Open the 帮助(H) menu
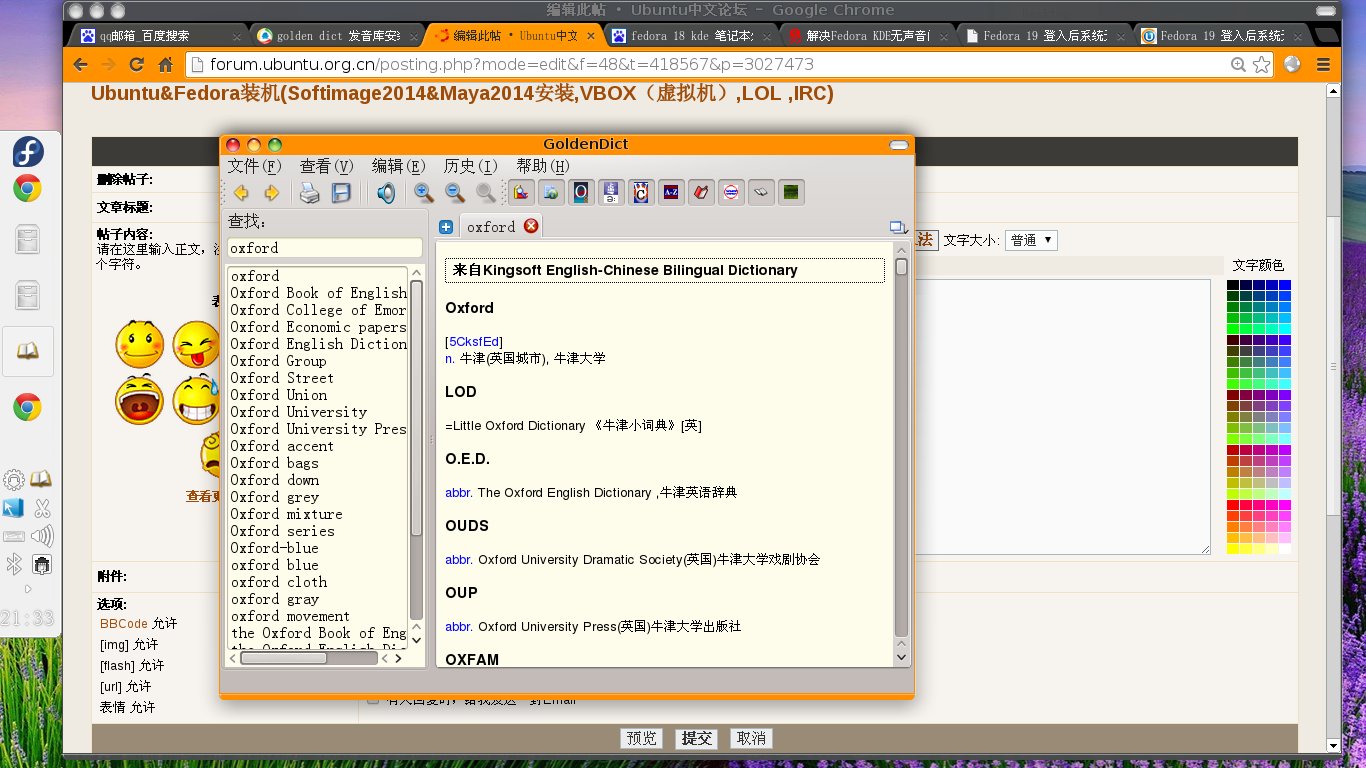Image resolution: width=1366 pixels, height=768 pixels. click(543, 166)
